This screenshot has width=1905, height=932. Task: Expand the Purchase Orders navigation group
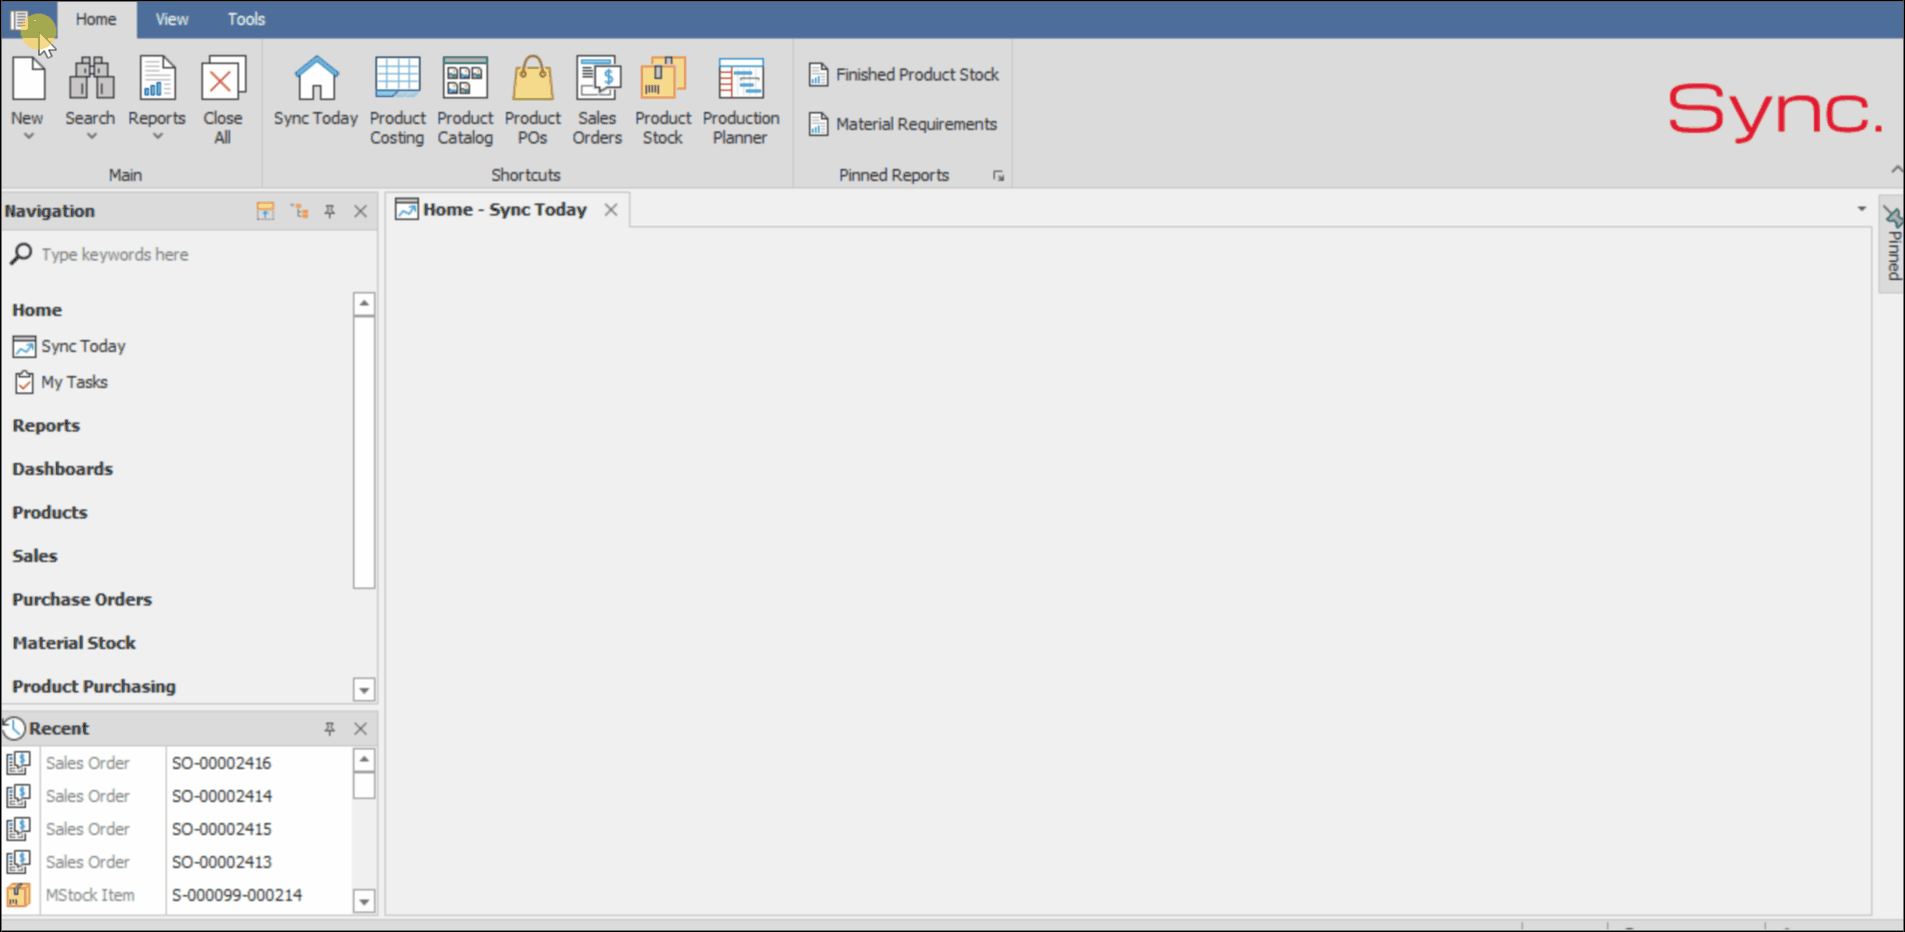82,599
